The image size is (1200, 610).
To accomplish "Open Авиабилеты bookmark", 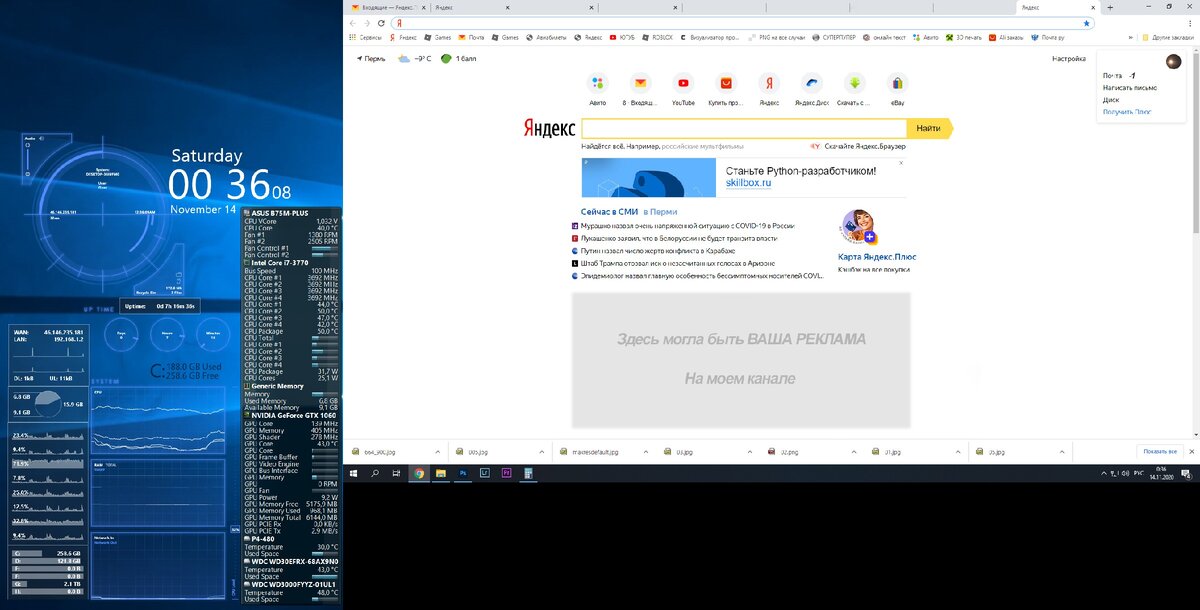I will click(545, 37).
